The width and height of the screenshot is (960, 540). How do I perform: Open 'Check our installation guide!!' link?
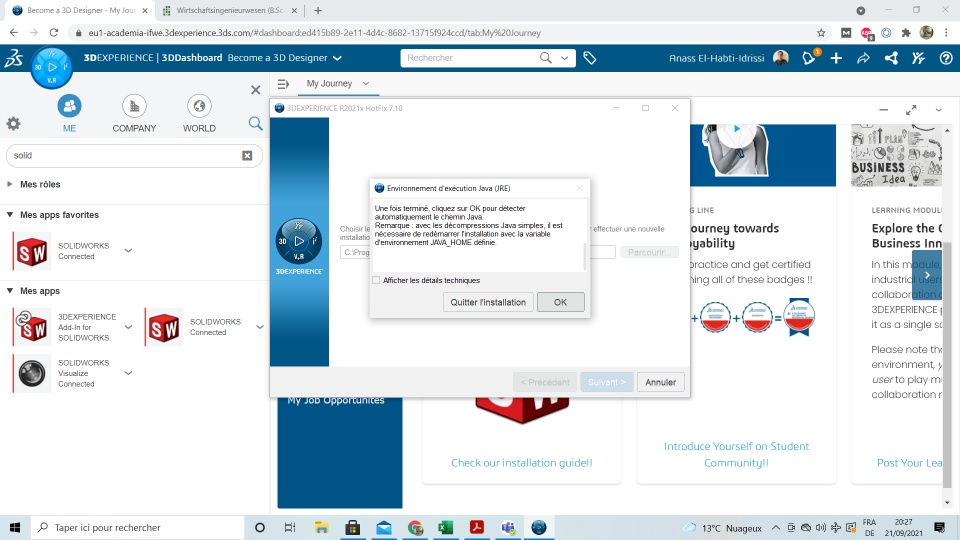point(522,463)
